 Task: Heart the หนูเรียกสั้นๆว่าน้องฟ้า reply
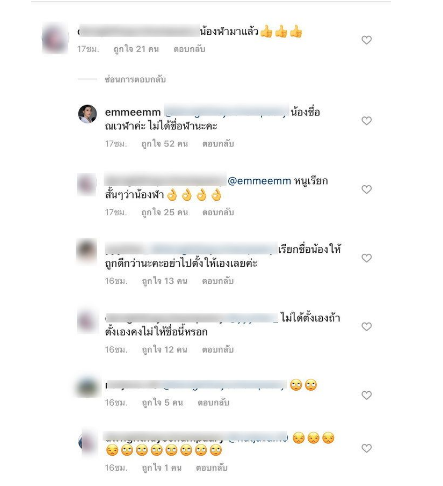click(x=366, y=189)
